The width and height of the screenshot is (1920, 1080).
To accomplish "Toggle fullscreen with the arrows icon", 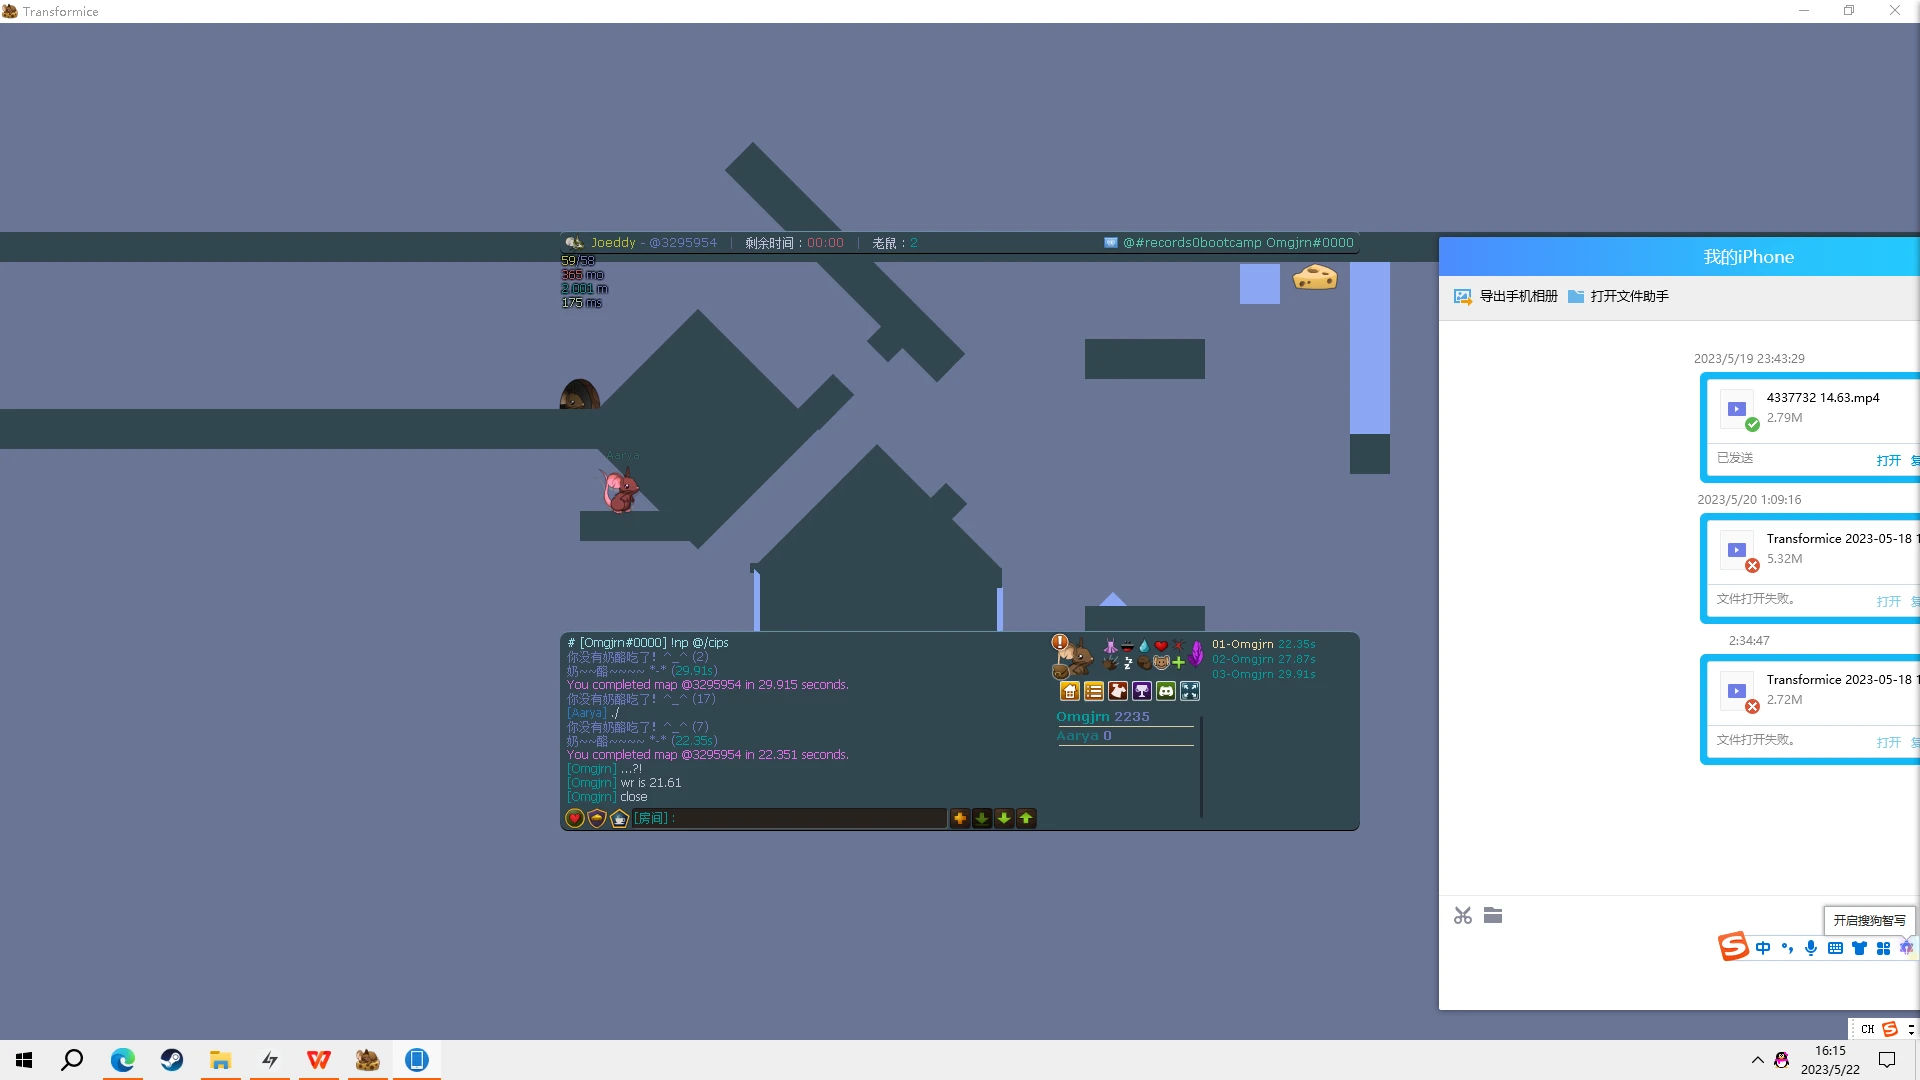I will pyautogui.click(x=1190, y=691).
